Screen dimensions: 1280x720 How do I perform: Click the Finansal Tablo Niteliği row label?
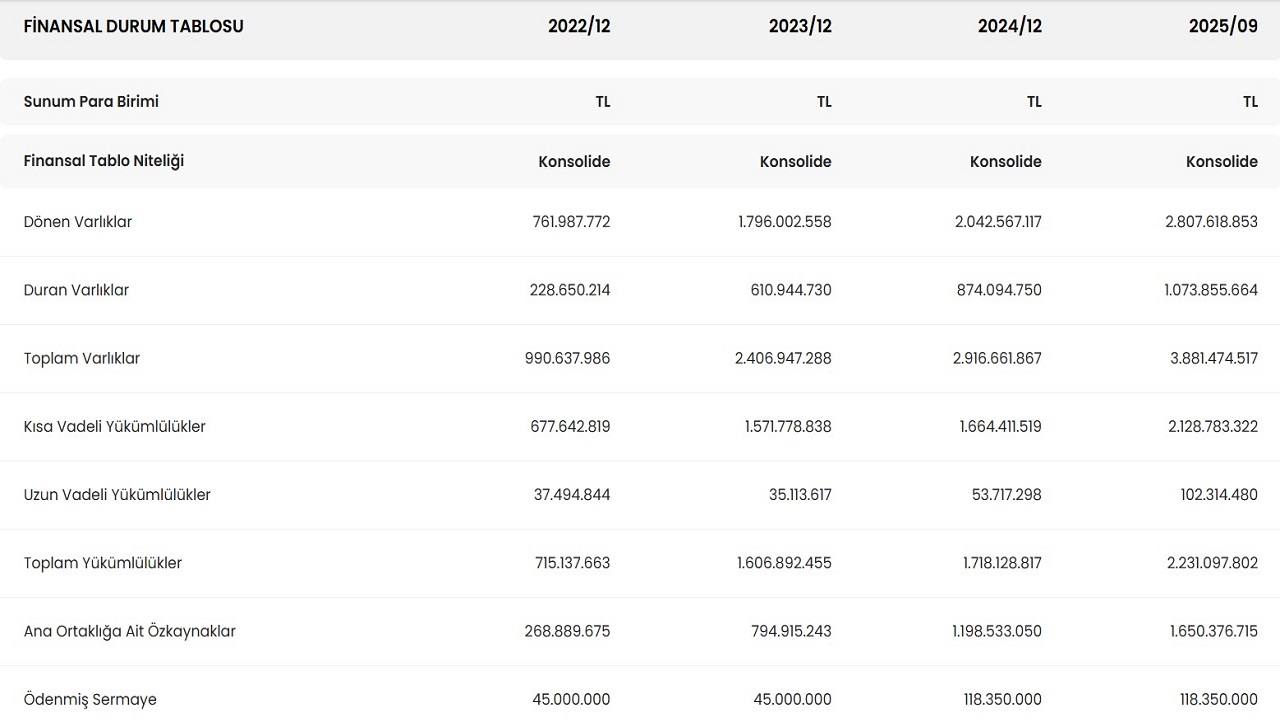(x=104, y=161)
